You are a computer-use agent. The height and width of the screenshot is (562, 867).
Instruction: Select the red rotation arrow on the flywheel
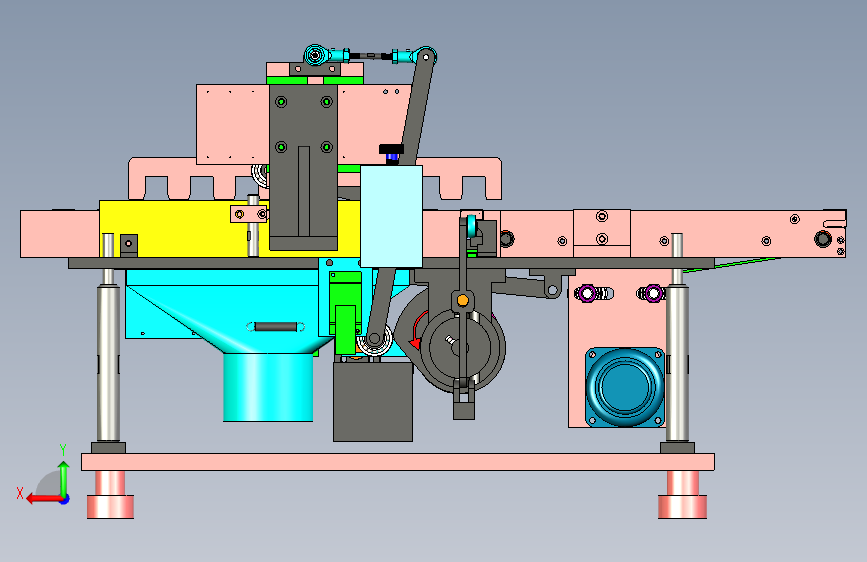coord(416,331)
